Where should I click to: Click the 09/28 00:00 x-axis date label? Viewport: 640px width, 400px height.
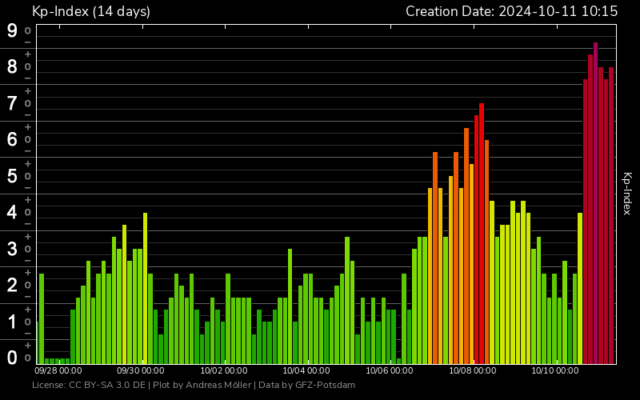pos(58,370)
